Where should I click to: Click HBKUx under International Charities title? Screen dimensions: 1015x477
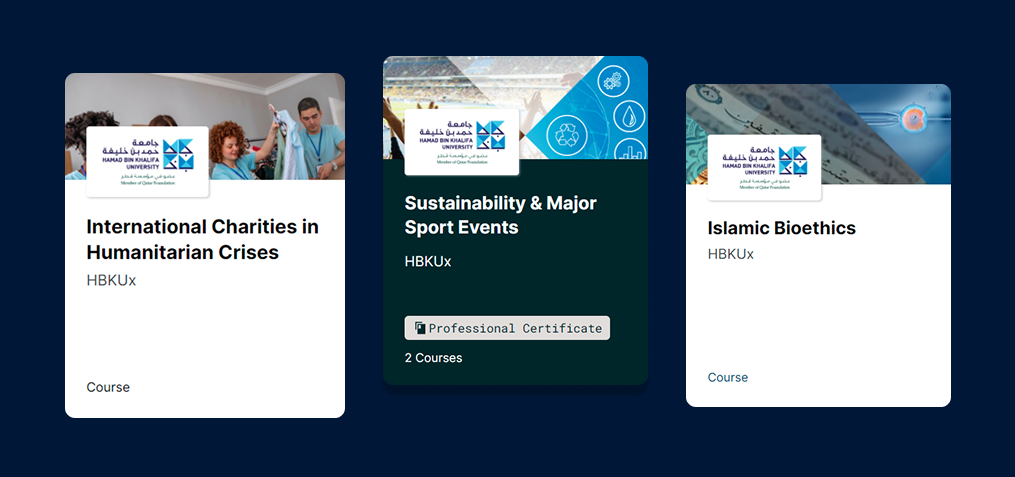click(111, 280)
